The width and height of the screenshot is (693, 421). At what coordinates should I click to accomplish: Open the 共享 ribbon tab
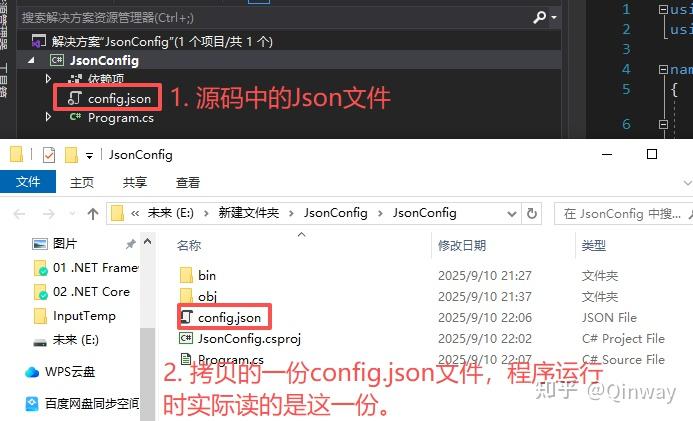[x=135, y=182]
